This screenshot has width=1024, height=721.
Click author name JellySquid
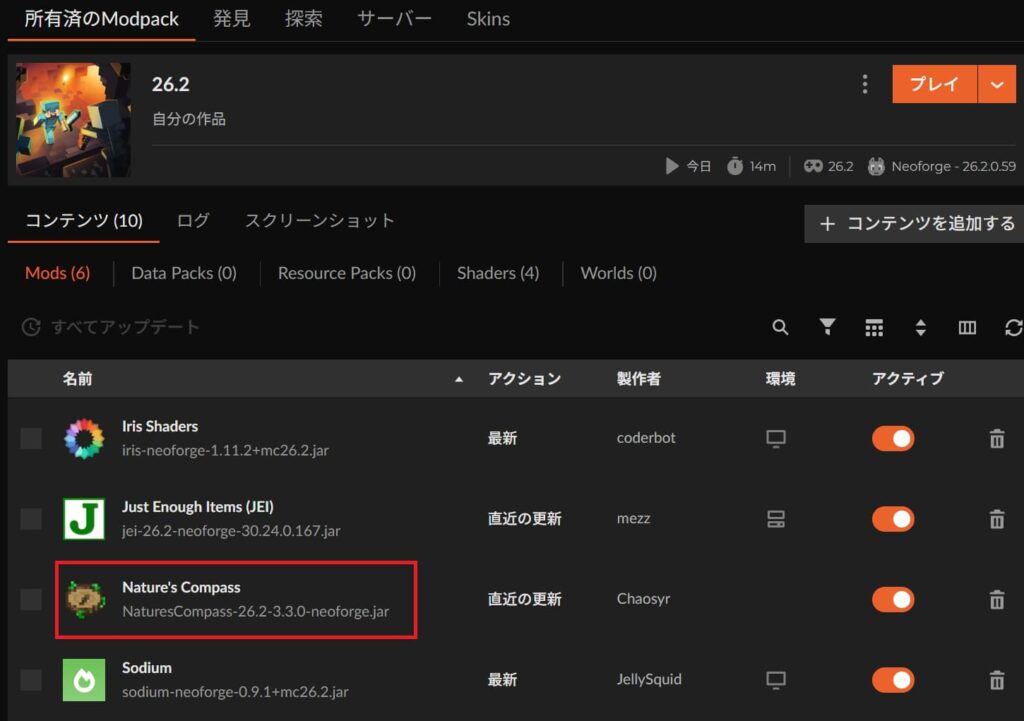pyautogui.click(x=649, y=679)
